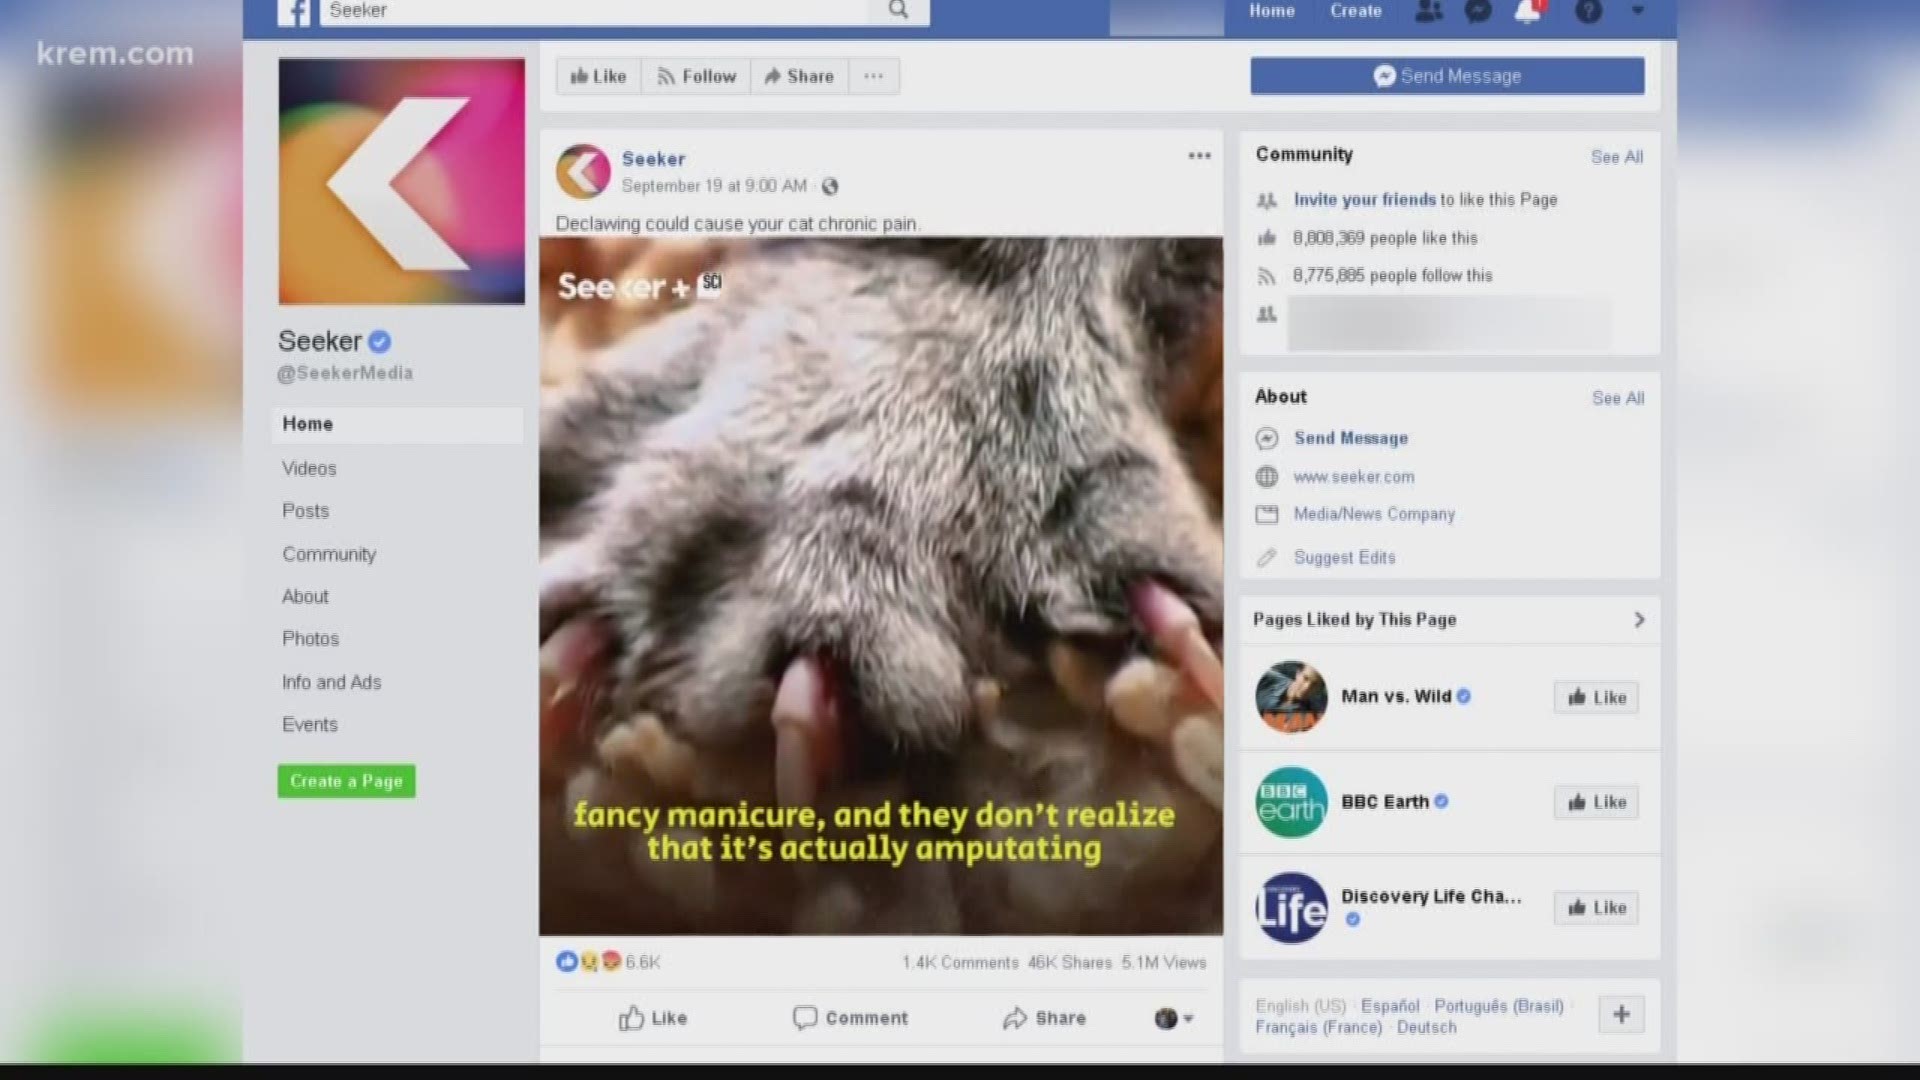Switch to the Videos tab
Image resolution: width=1920 pixels, height=1080 pixels.
[309, 468]
